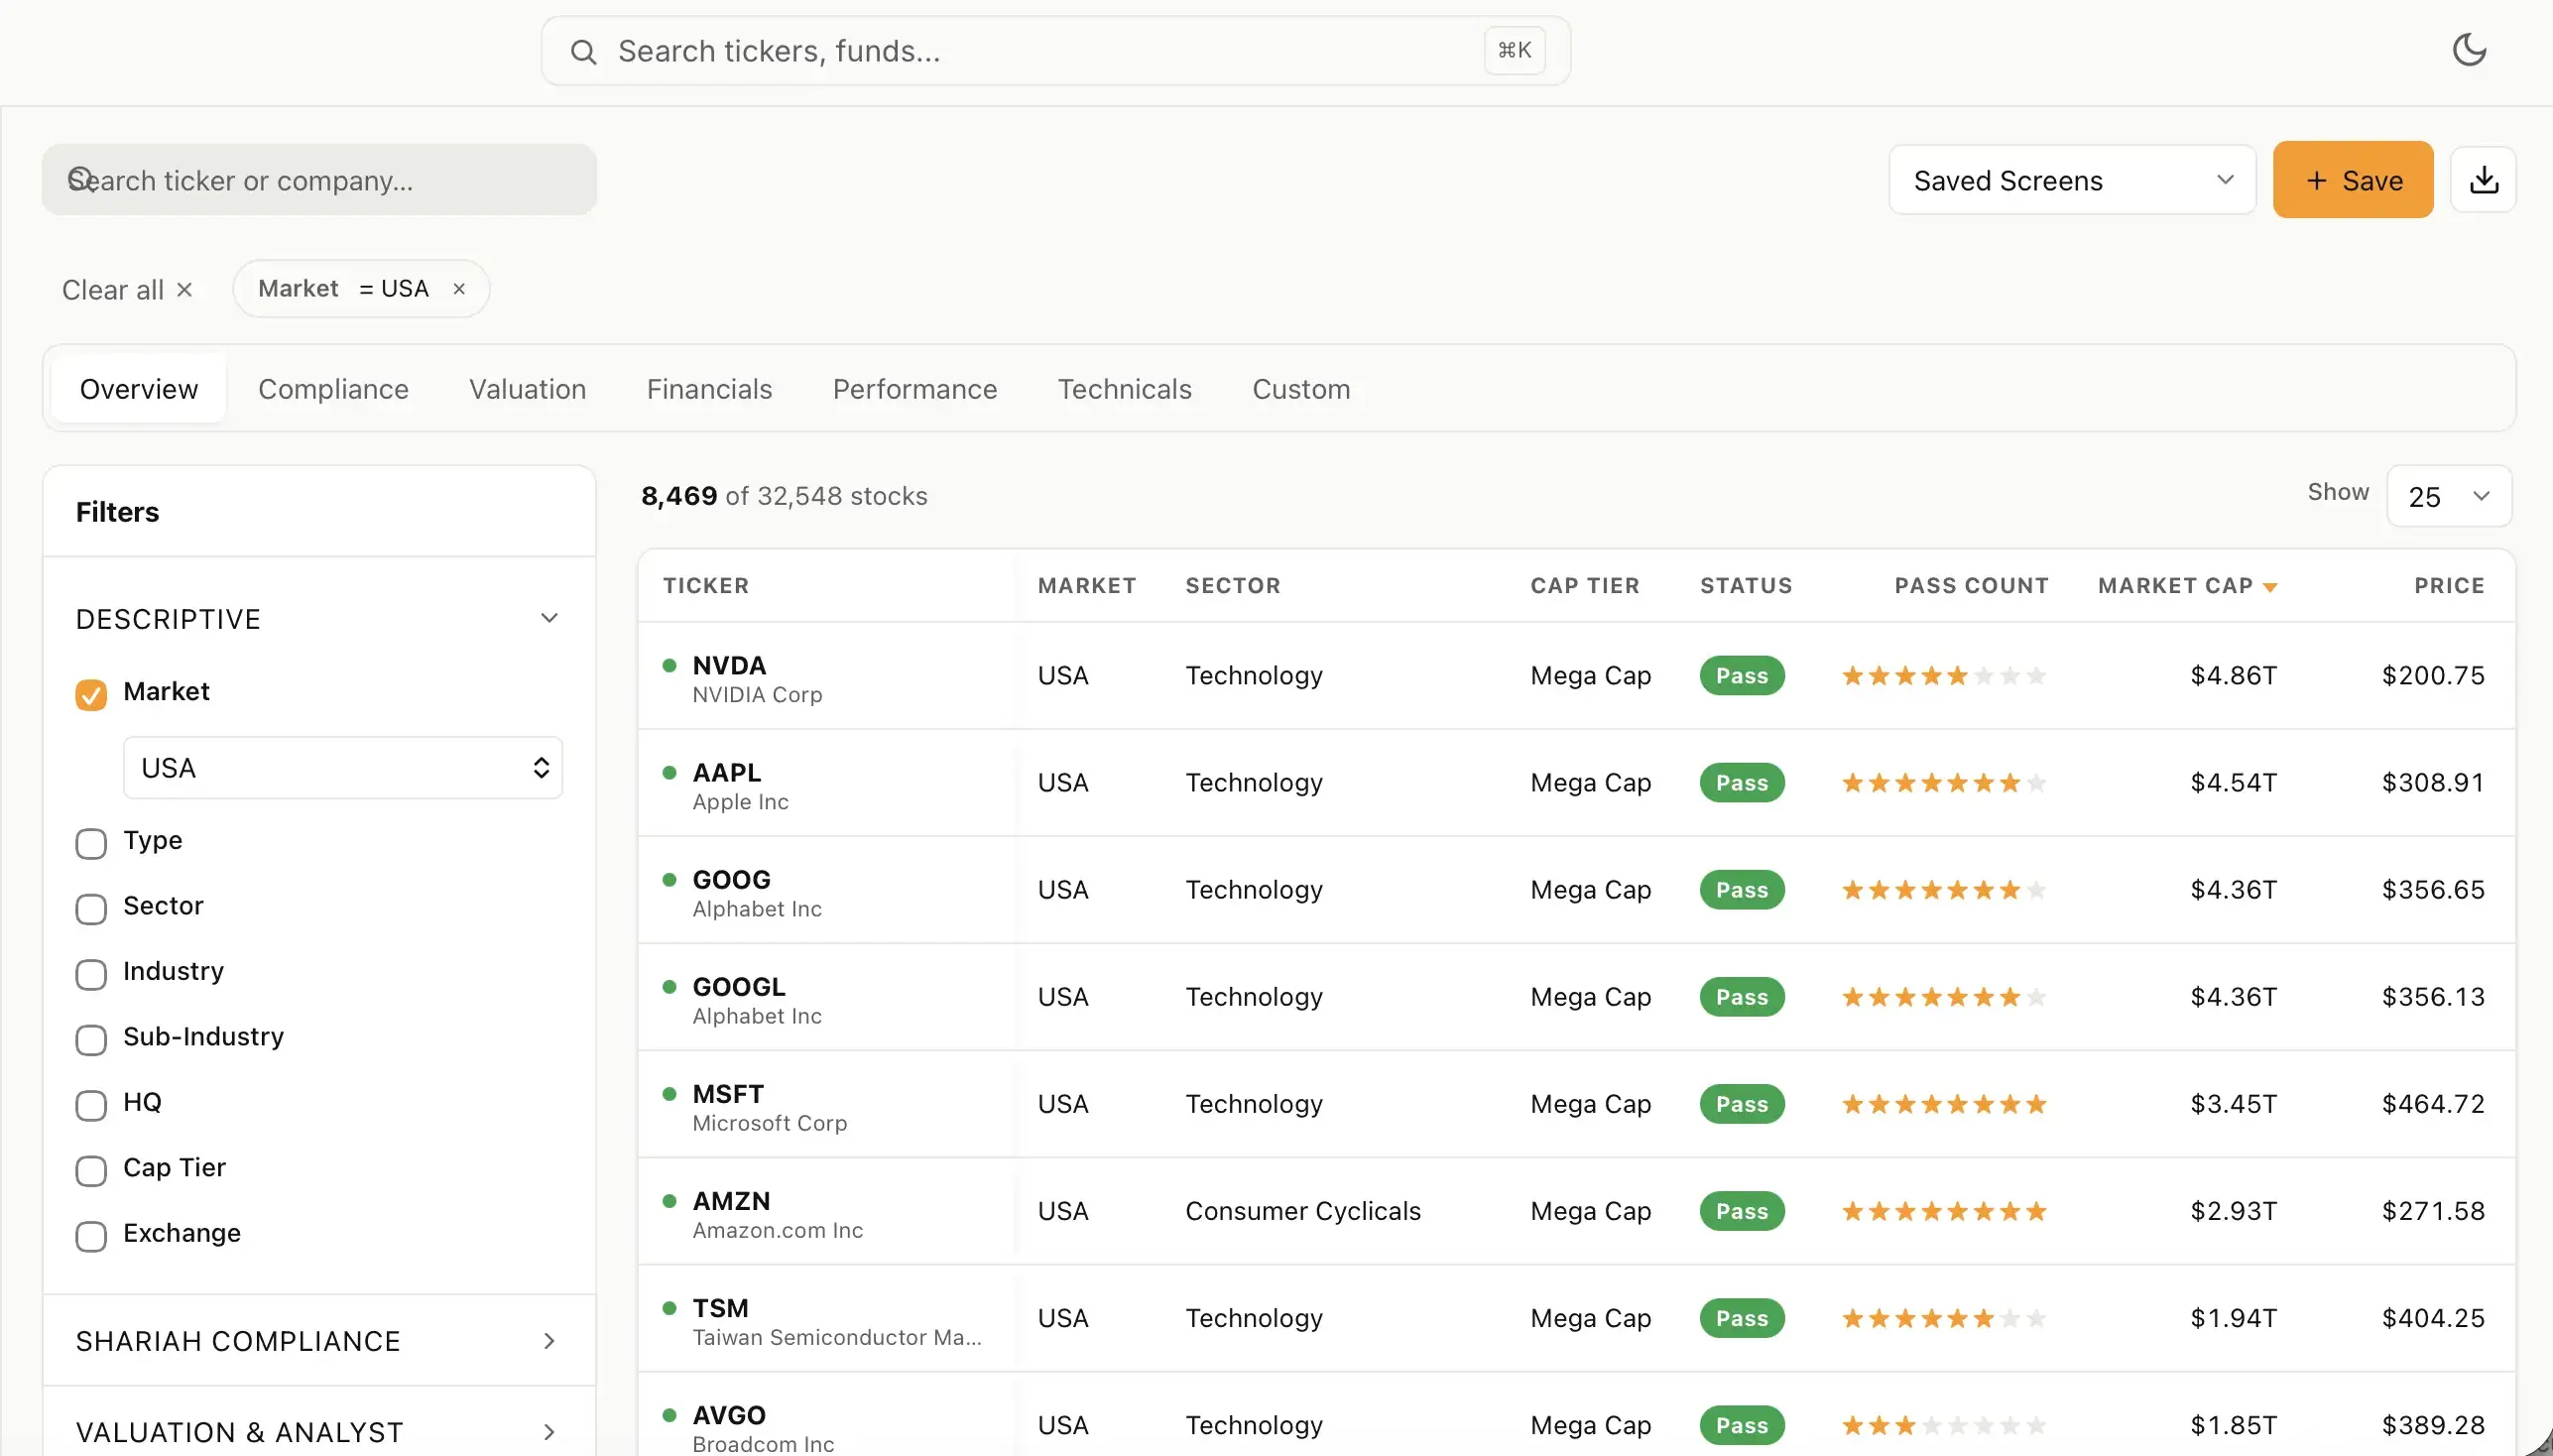Enable the Type filter checkbox
The image size is (2553, 1456).
[91, 843]
